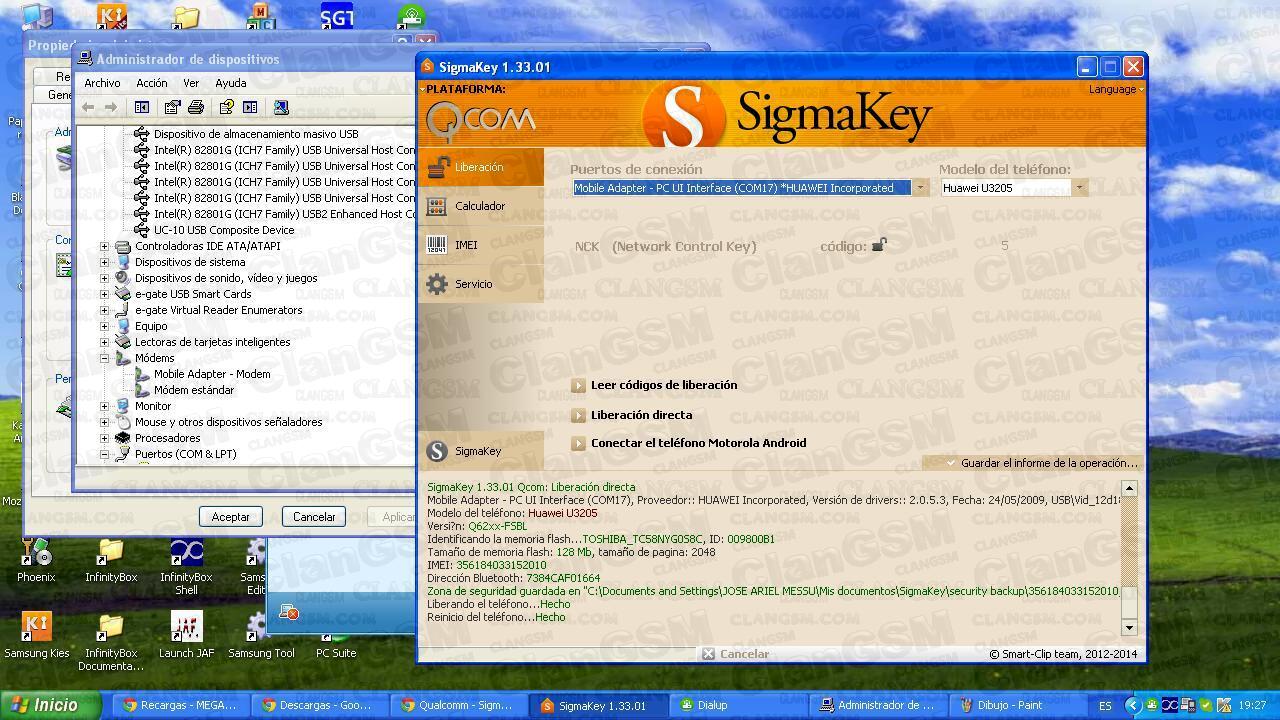Open the Servicio tab in SigmaKey
The image size is (1280, 720).
(x=481, y=284)
